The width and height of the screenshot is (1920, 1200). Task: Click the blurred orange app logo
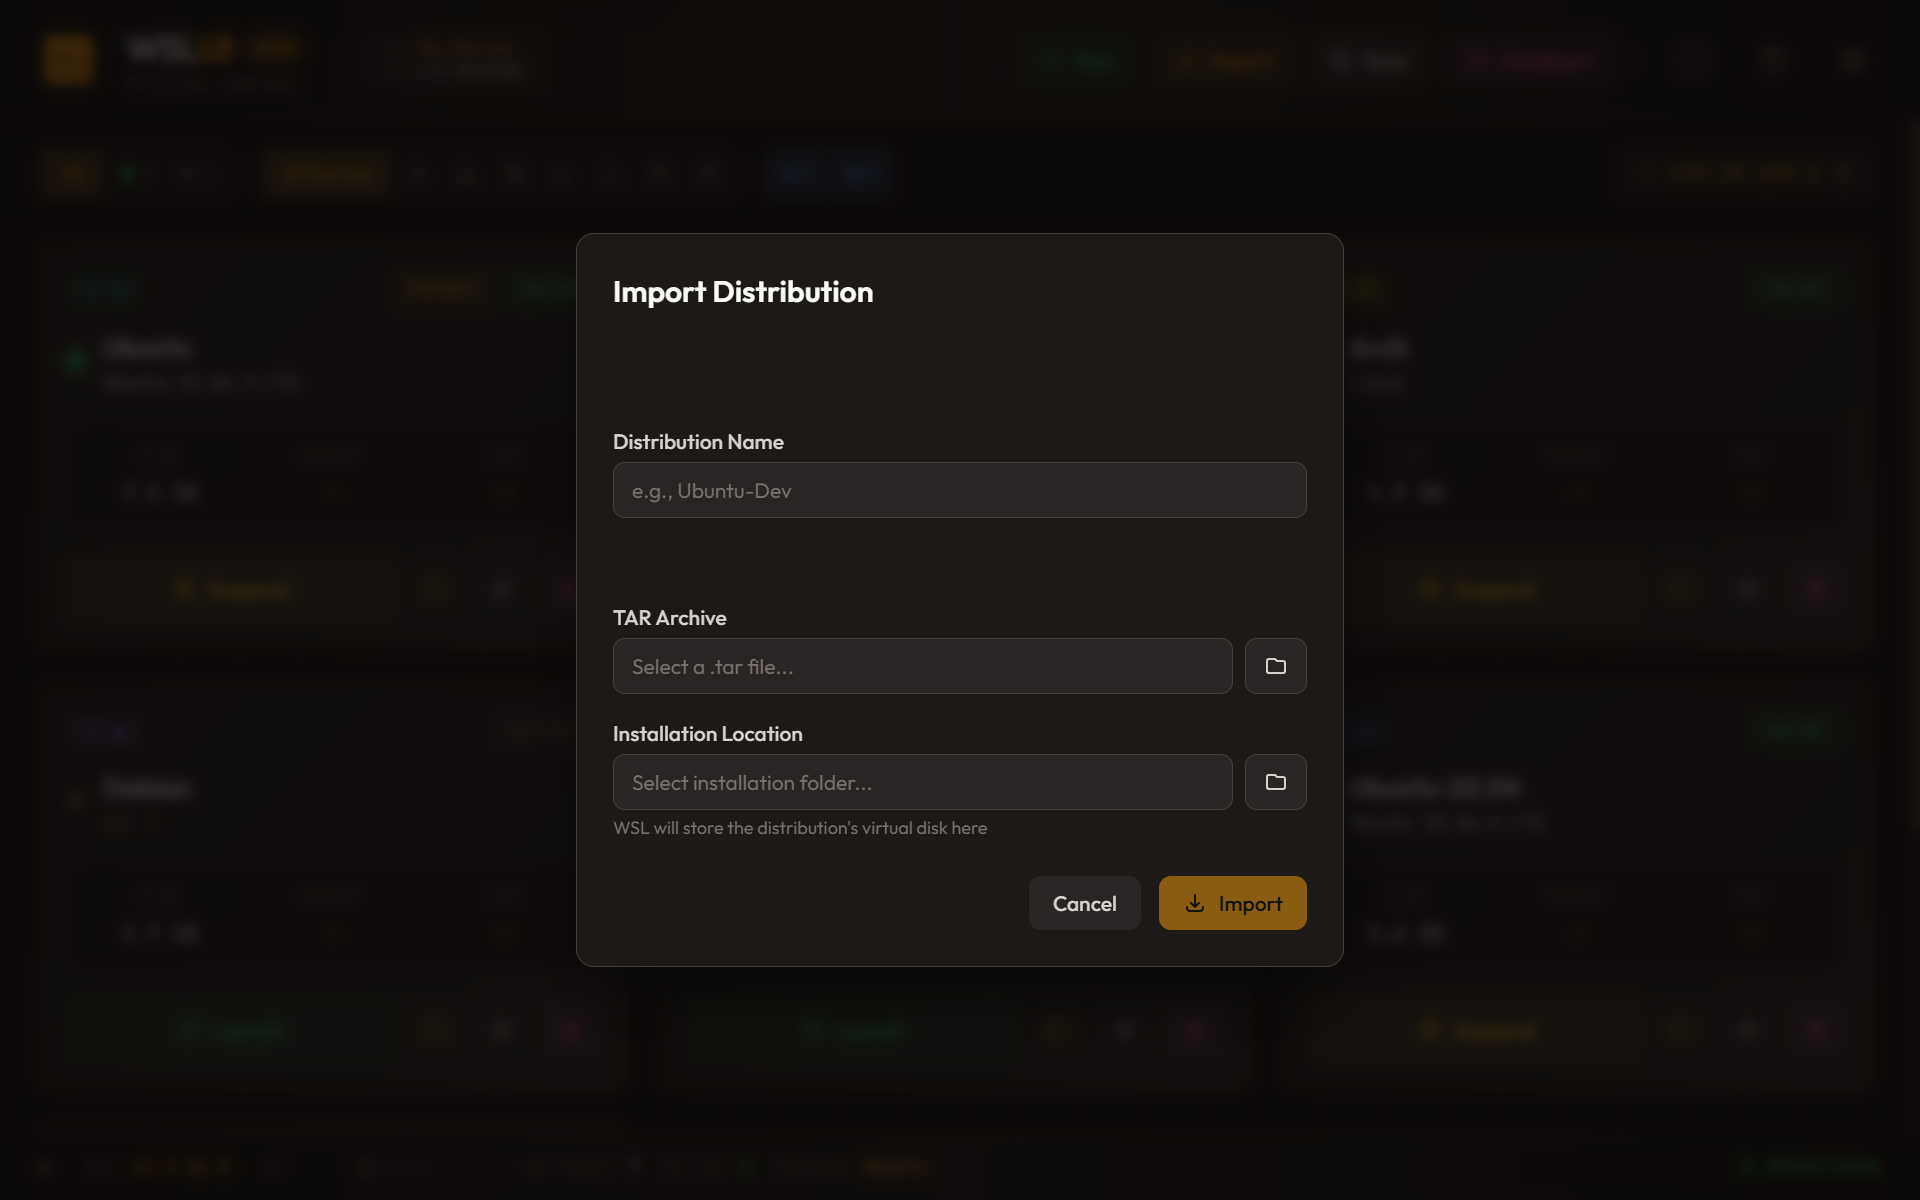69,60
